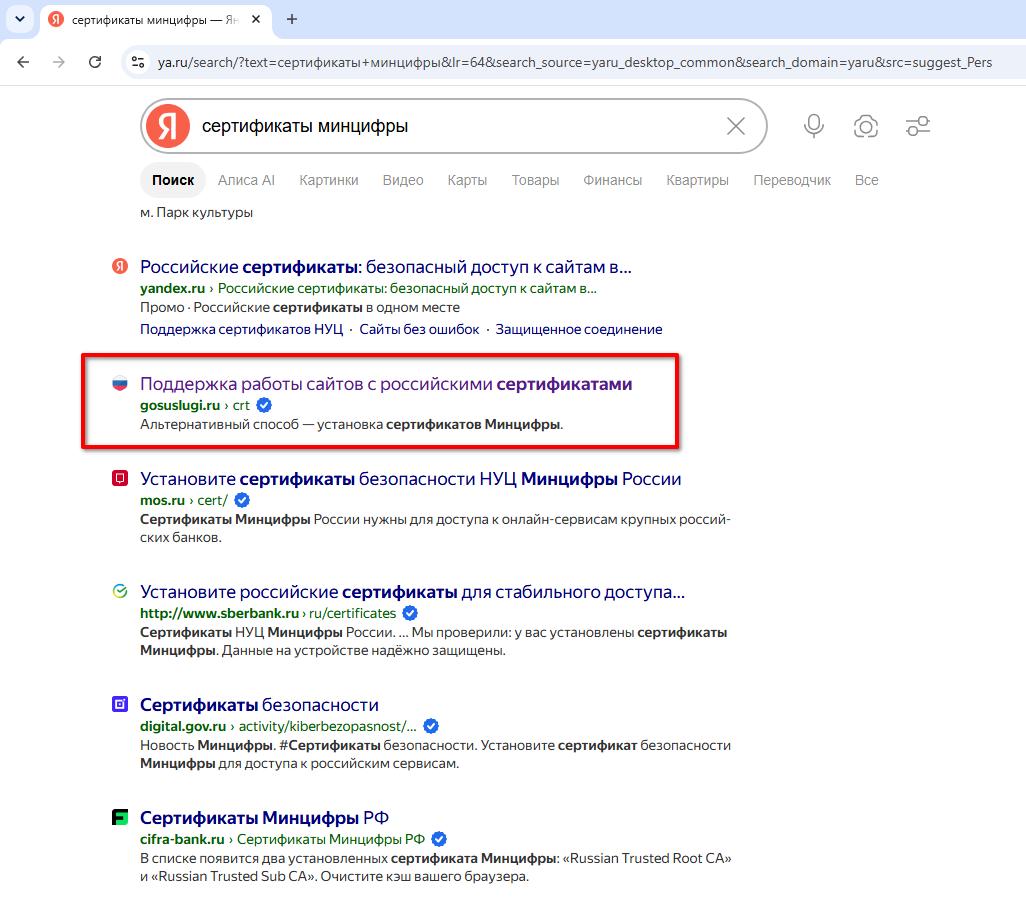This screenshot has width=1026, height=912.
Task: Clear the search query with X
Action: click(736, 126)
